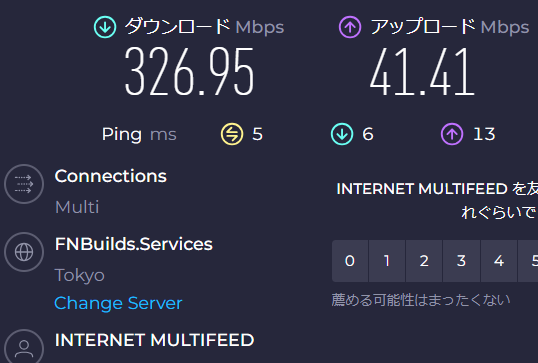The height and width of the screenshot is (363, 538).
Task: Click the purple upload latency icon
Action: pyautogui.click(x=452, y=134)
